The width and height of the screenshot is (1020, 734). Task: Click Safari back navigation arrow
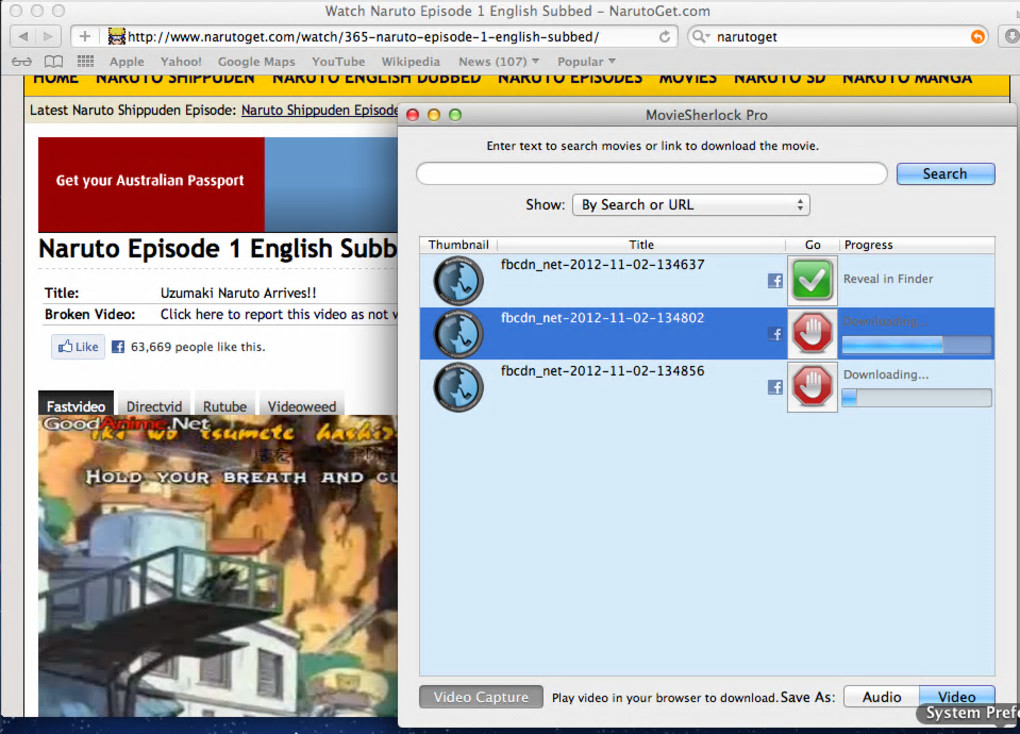click(24, 36)
